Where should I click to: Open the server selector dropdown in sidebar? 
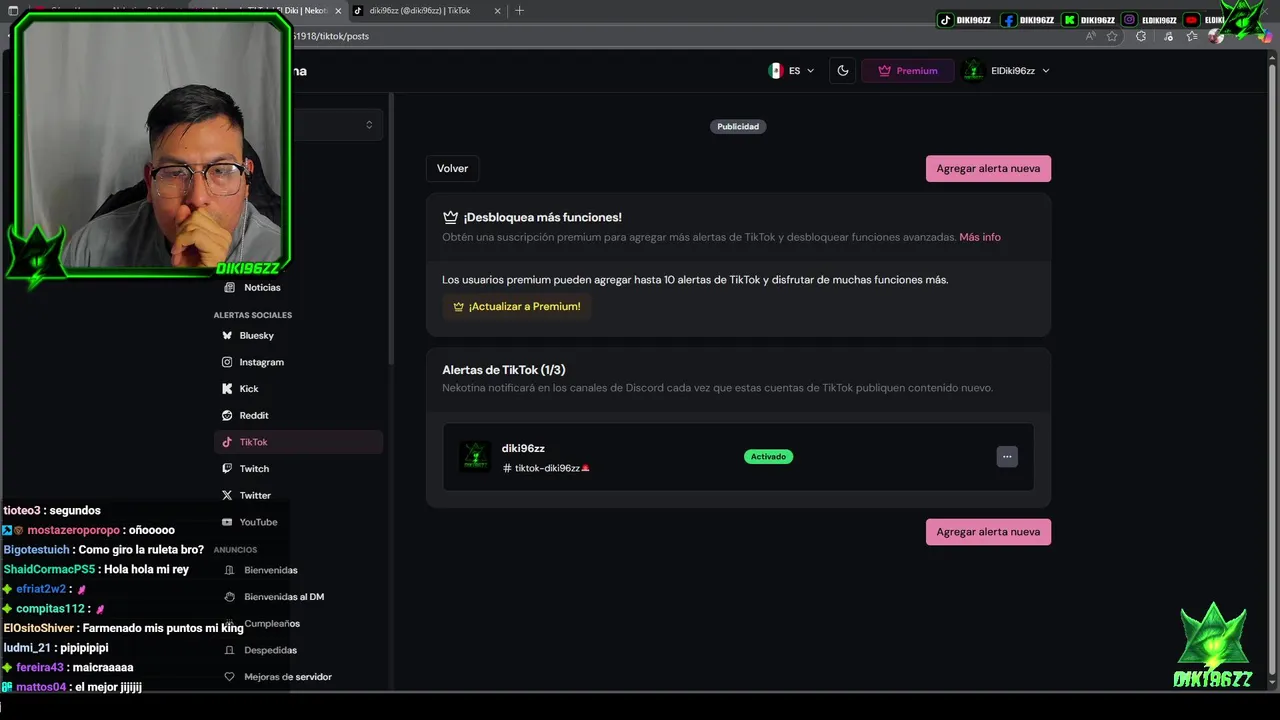pyautogui.click(x=336, y=125)
